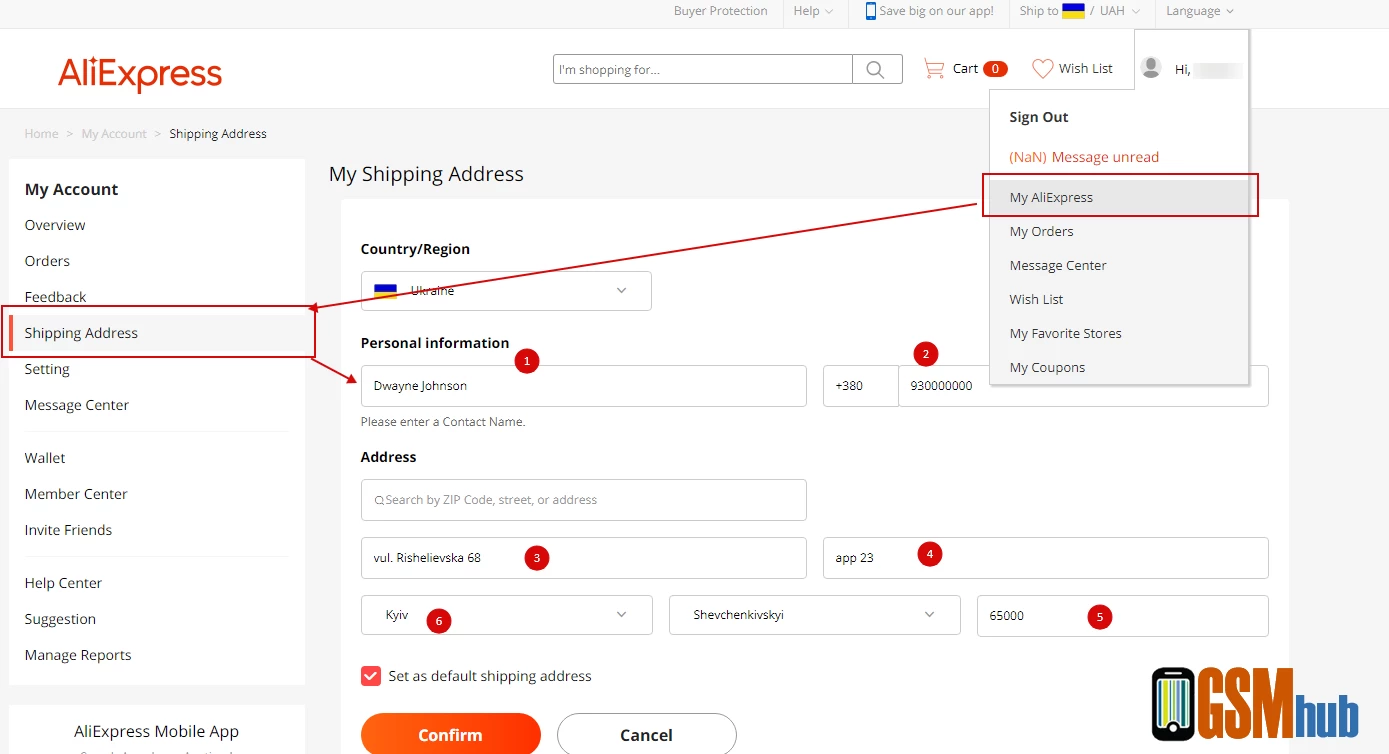The height and width of the screenshot is (754, 1389).
Task: Click the Wish List heart icon
Action: pos(1042,69)
